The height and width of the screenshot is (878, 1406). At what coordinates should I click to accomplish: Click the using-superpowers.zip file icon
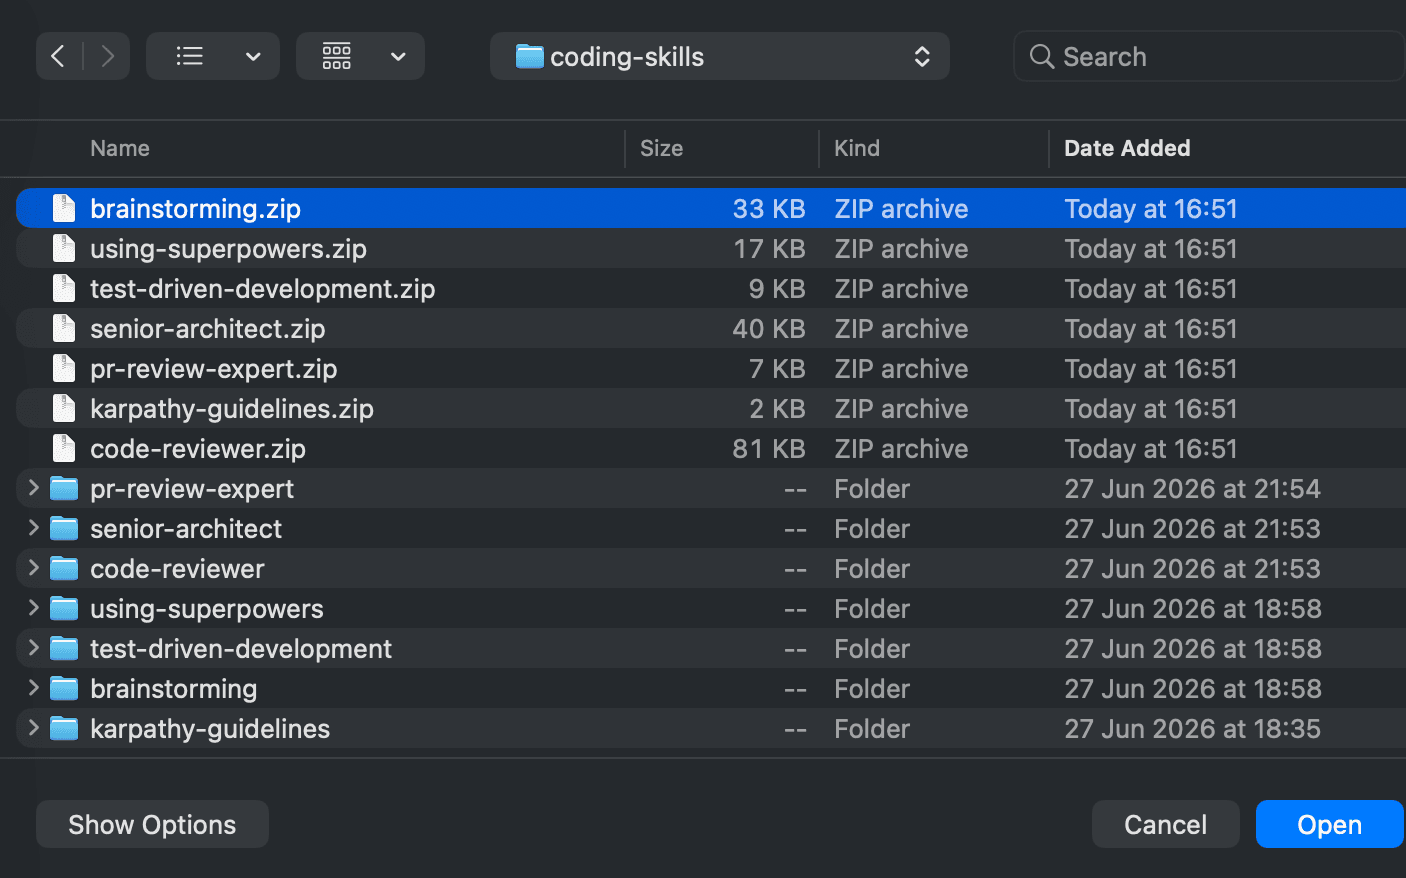[x=64, y=248]
